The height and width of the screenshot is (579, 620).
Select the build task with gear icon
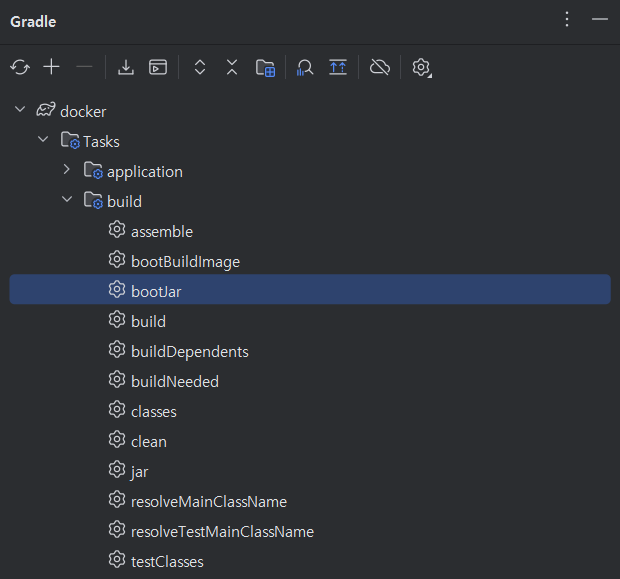click(310, 322)
